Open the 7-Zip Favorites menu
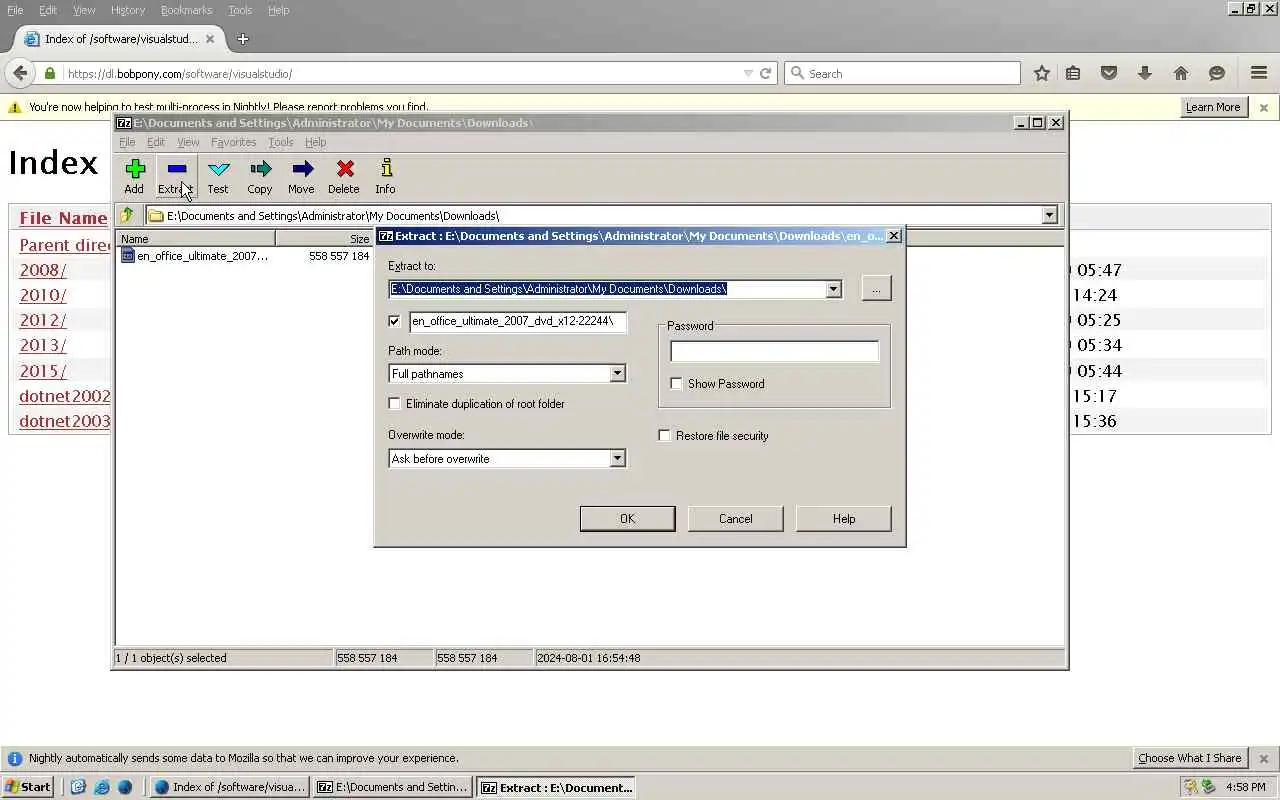Image resolution: width=1280 pixels, height=800 pixels. (233, 142)
